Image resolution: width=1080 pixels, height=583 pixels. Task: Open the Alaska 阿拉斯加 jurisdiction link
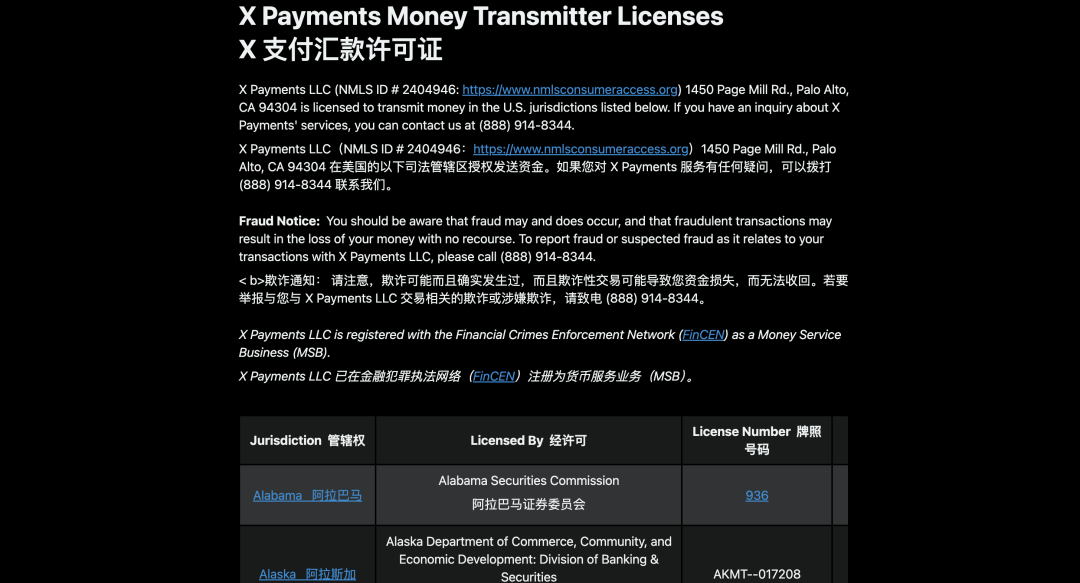(x=307, y=574)
